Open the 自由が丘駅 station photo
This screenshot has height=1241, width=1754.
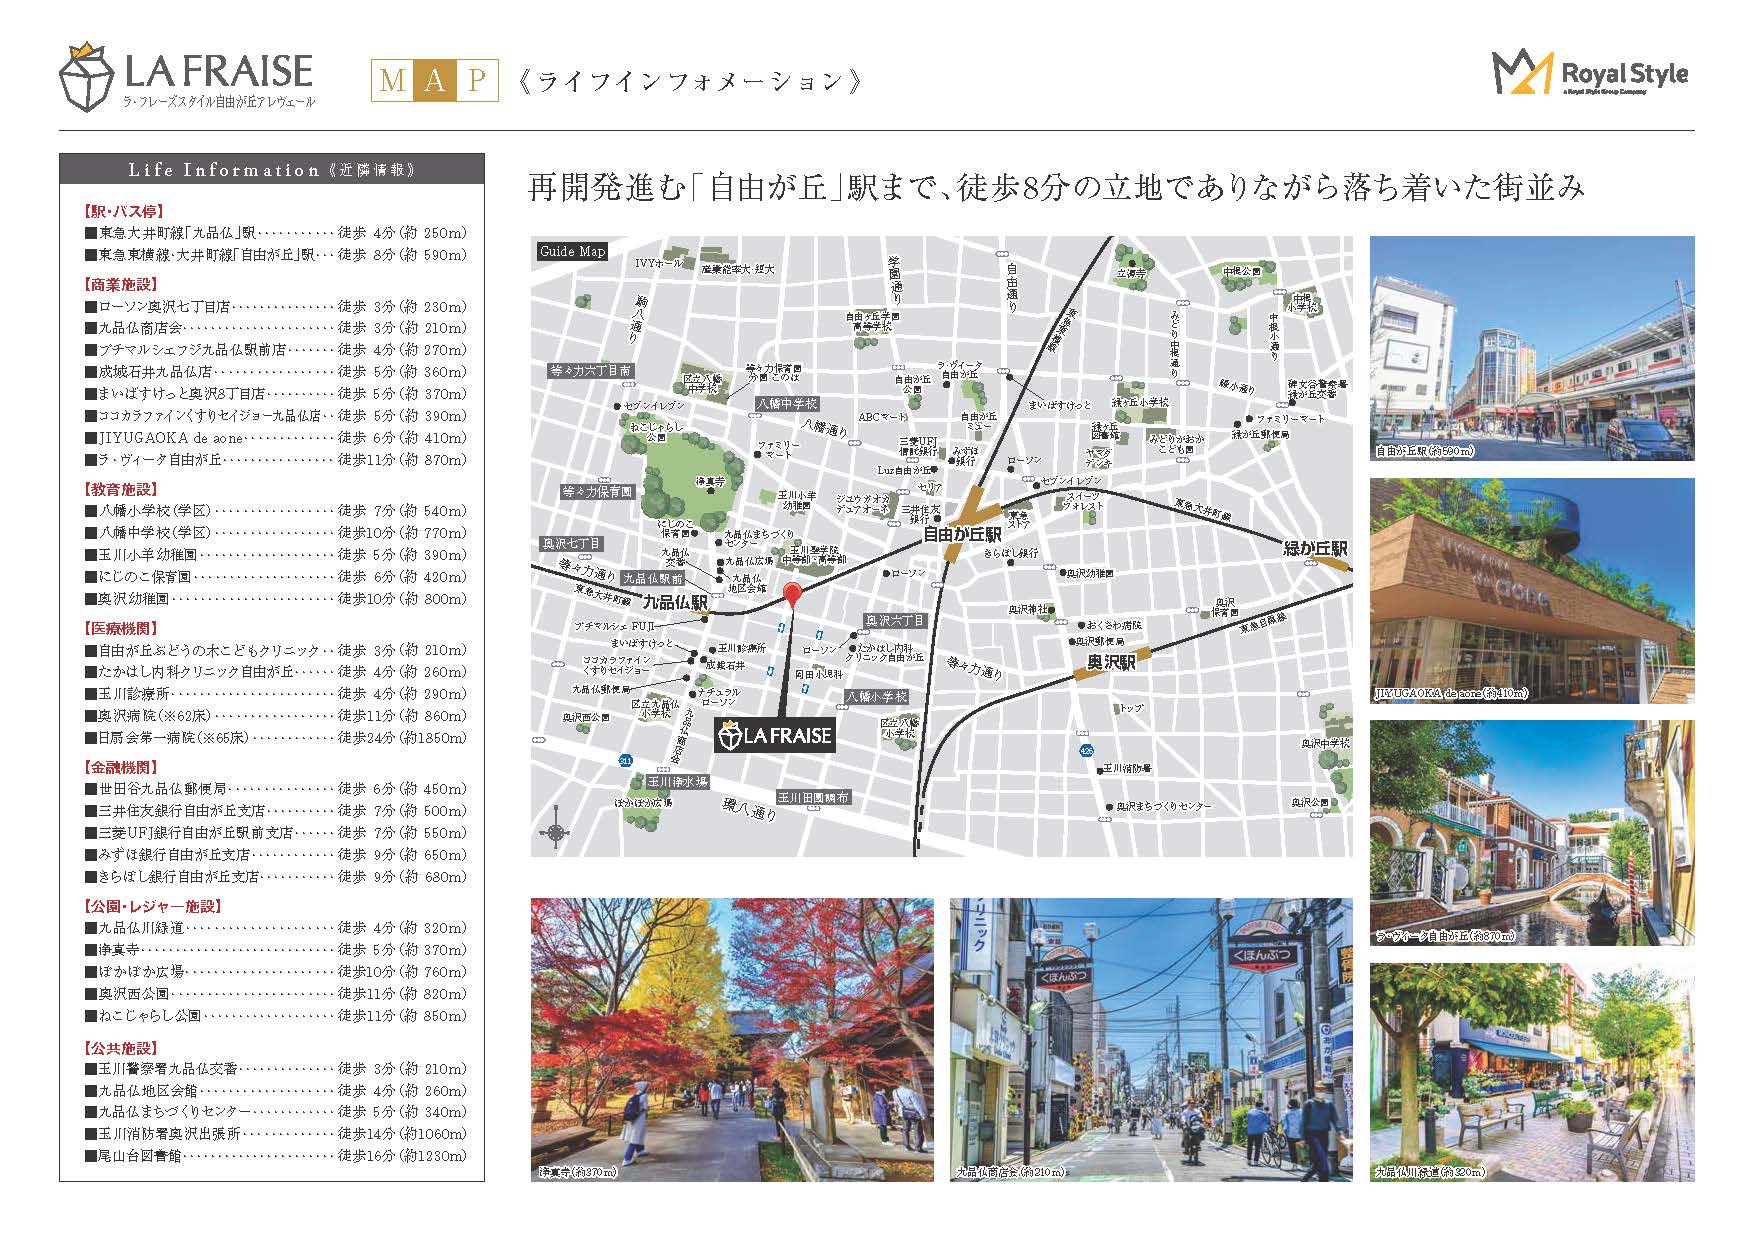tap(1531, 348)
